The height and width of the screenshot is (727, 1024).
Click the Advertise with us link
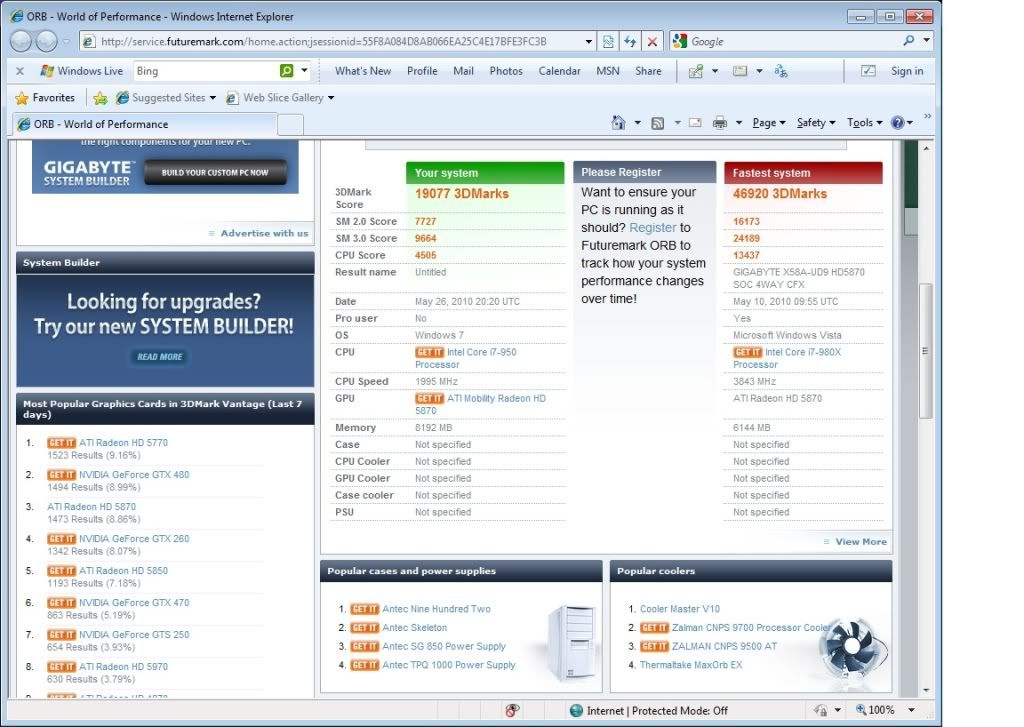pos(264,233)
